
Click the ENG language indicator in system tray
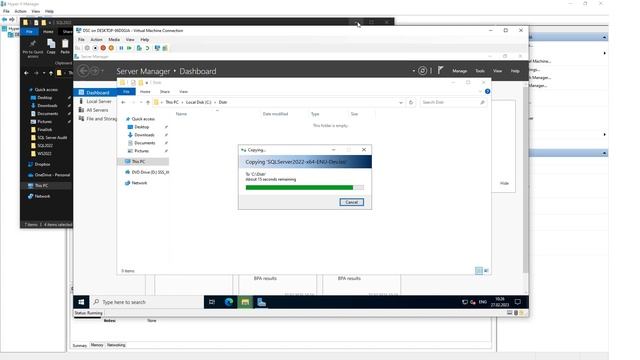tap(483, 302)
